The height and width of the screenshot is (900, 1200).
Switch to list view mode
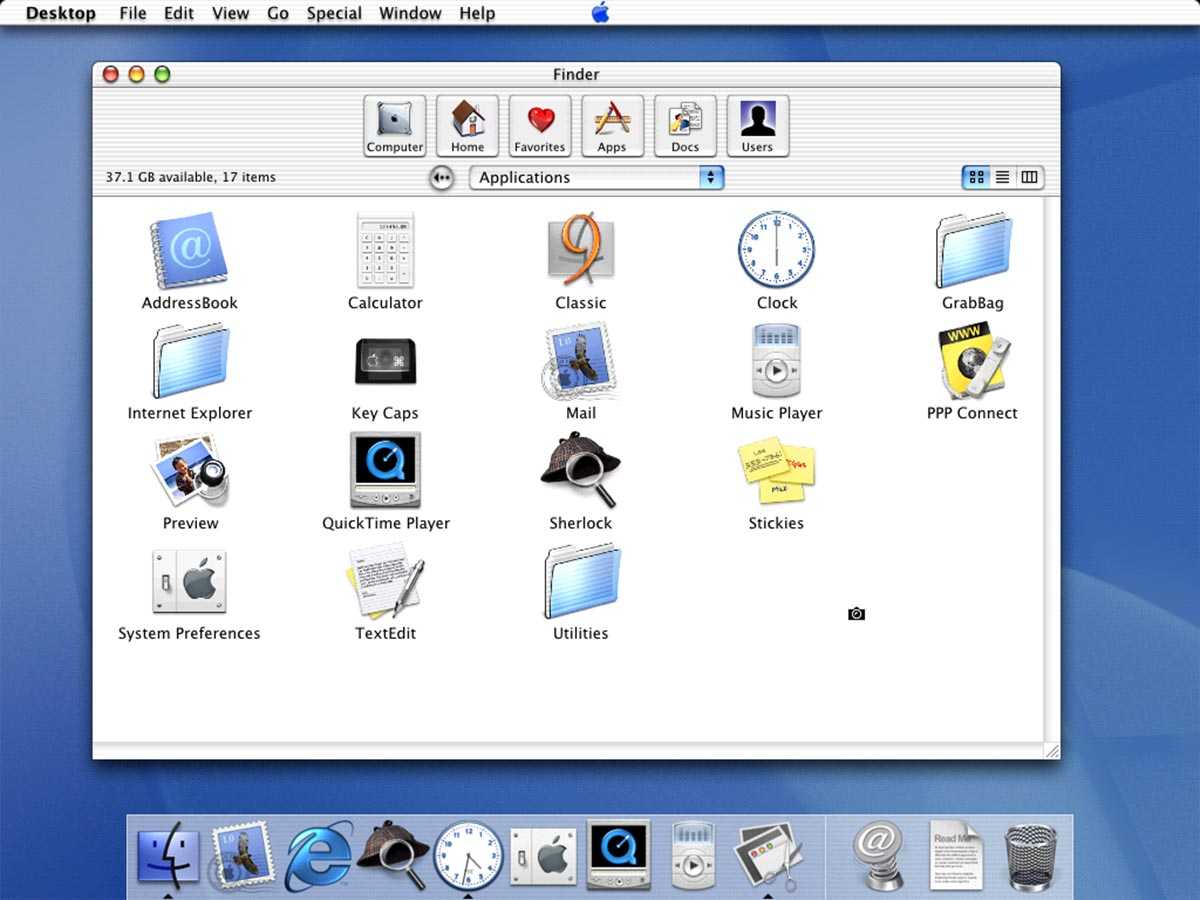pos(1002,178)
